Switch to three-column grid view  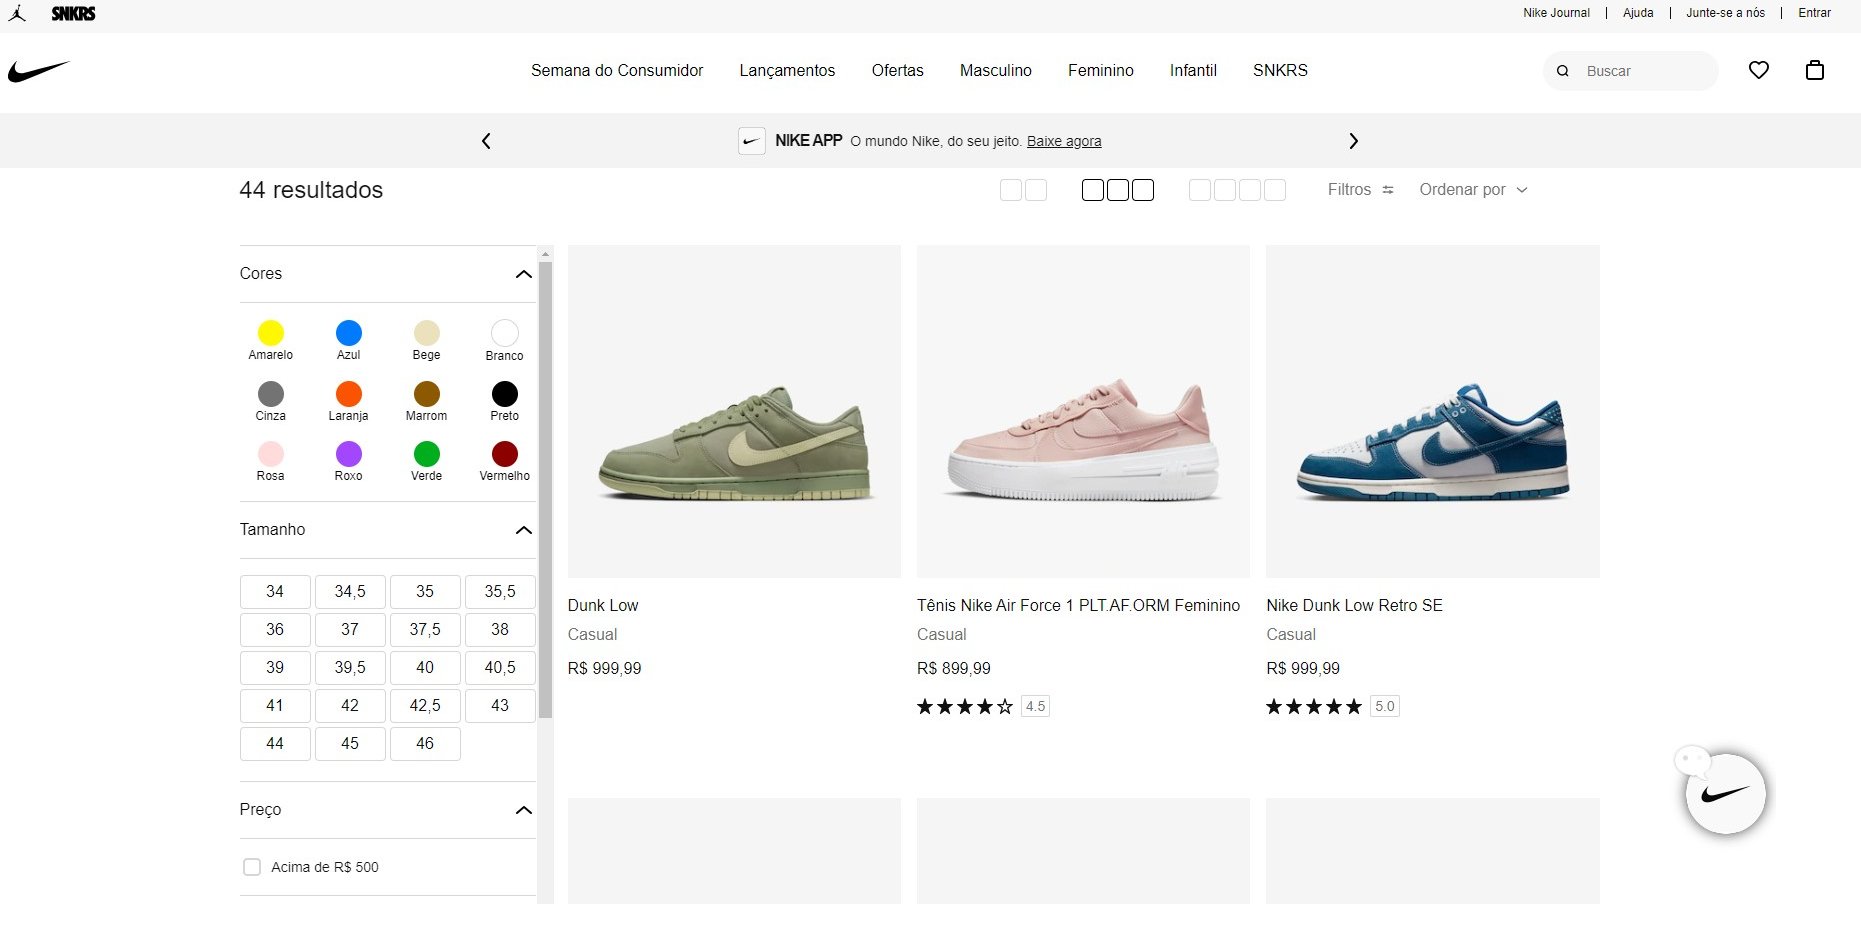click(1118, 190)
